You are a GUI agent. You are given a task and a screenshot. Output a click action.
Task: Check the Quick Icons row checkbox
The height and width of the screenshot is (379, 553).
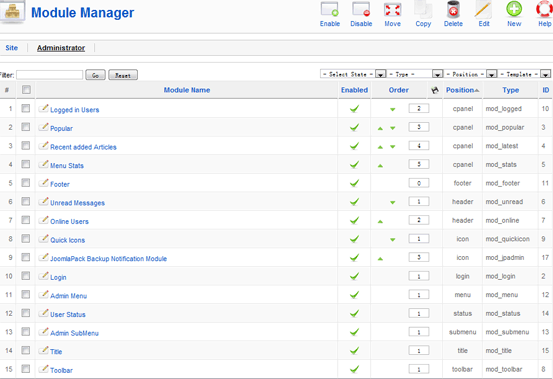(x=25, y=239)
